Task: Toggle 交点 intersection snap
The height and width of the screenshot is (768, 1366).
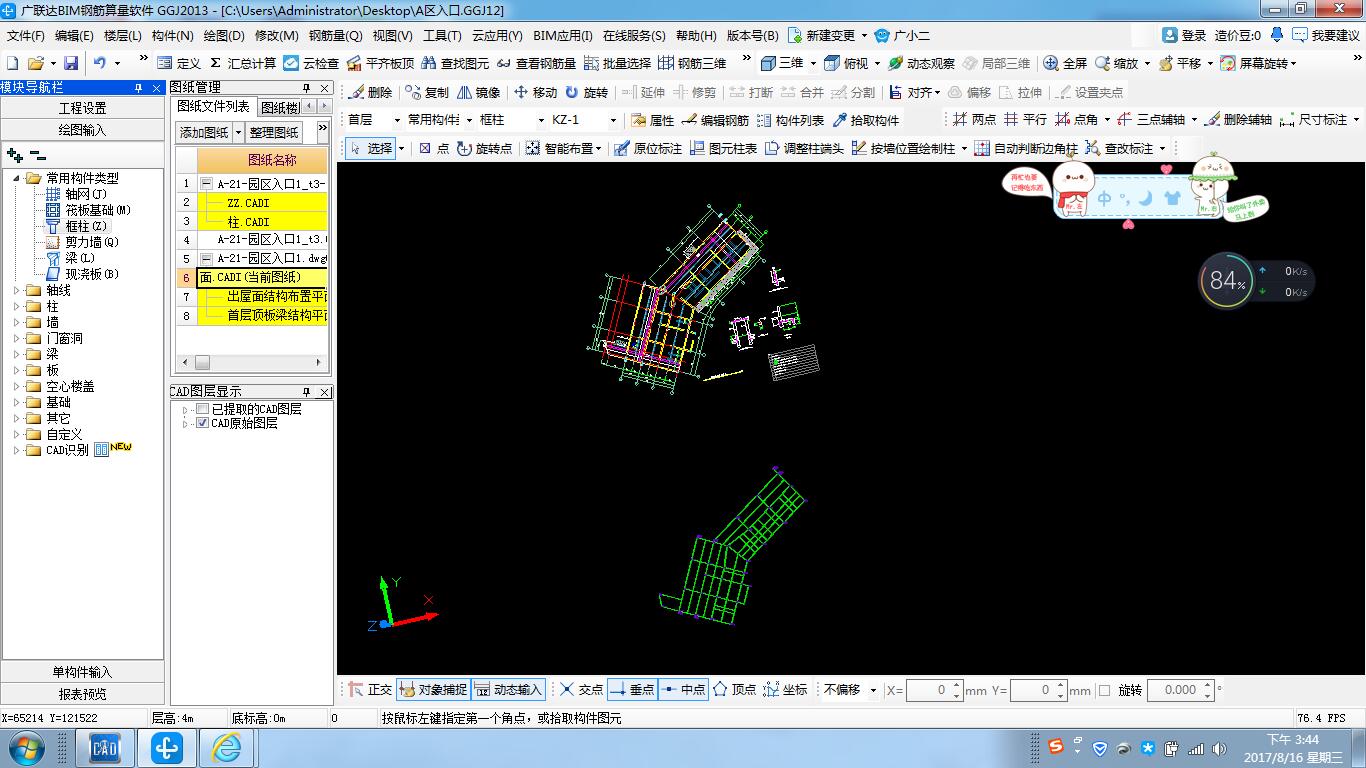Action: (x=581, y=690)
